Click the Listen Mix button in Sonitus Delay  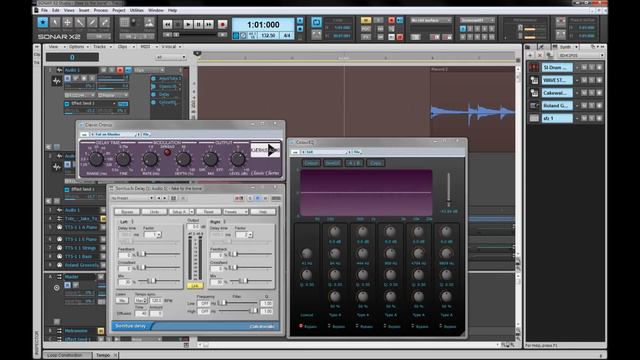pyautogui.click(x=122, y=300)
